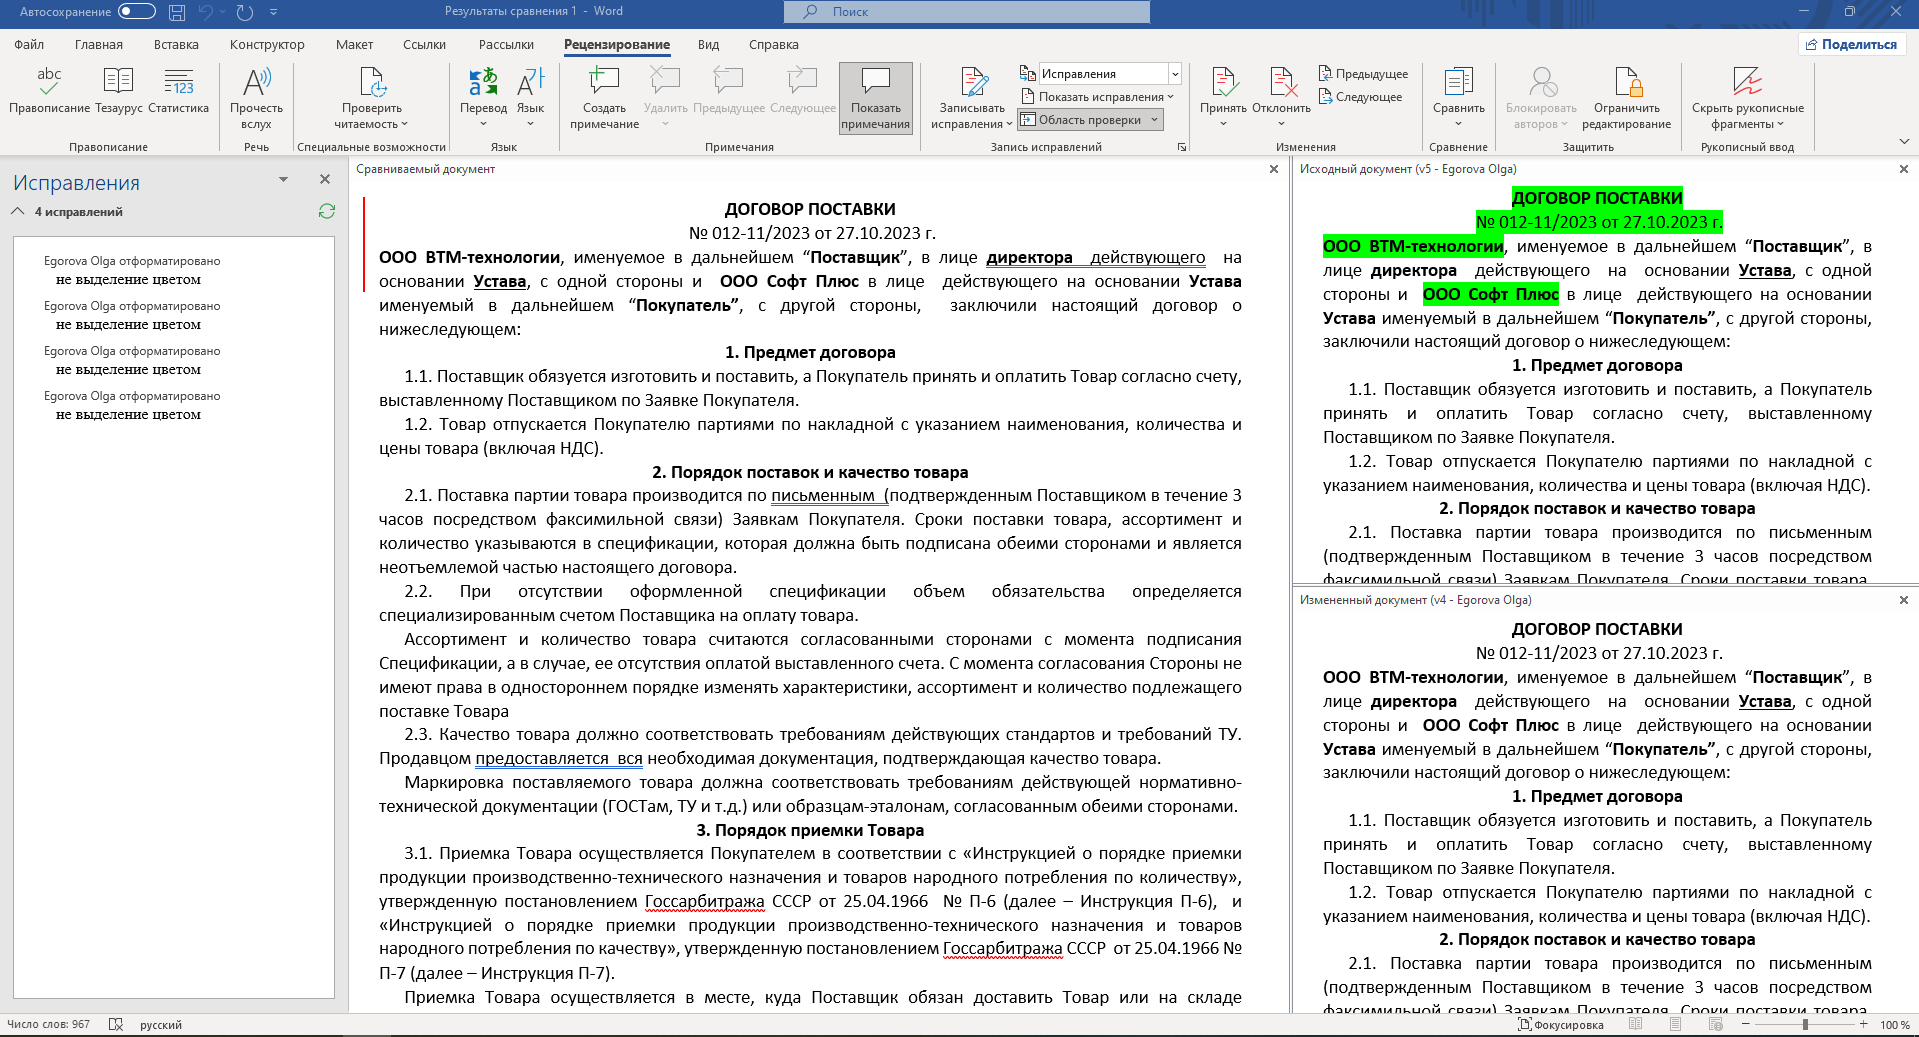1919x1037 pixels.
Task: Click the Repeat action icon in title bar
Action: [x=244, y=12]
